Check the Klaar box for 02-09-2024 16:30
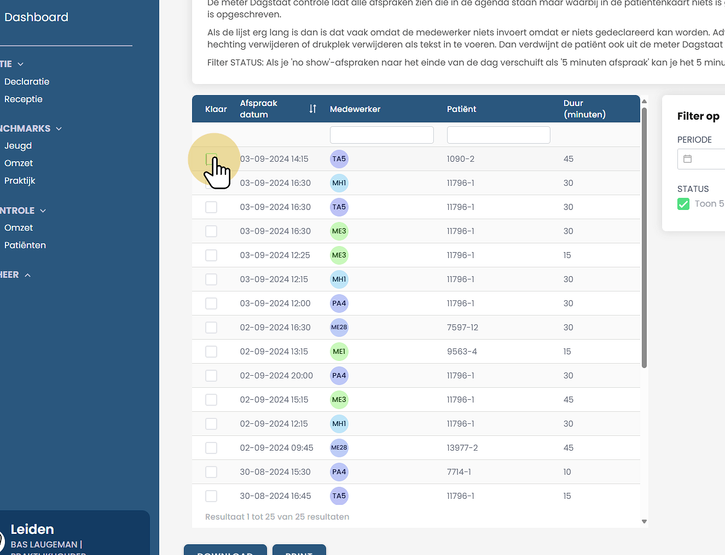725x555 pixels. pyautogui.click(x=211, y=327)
